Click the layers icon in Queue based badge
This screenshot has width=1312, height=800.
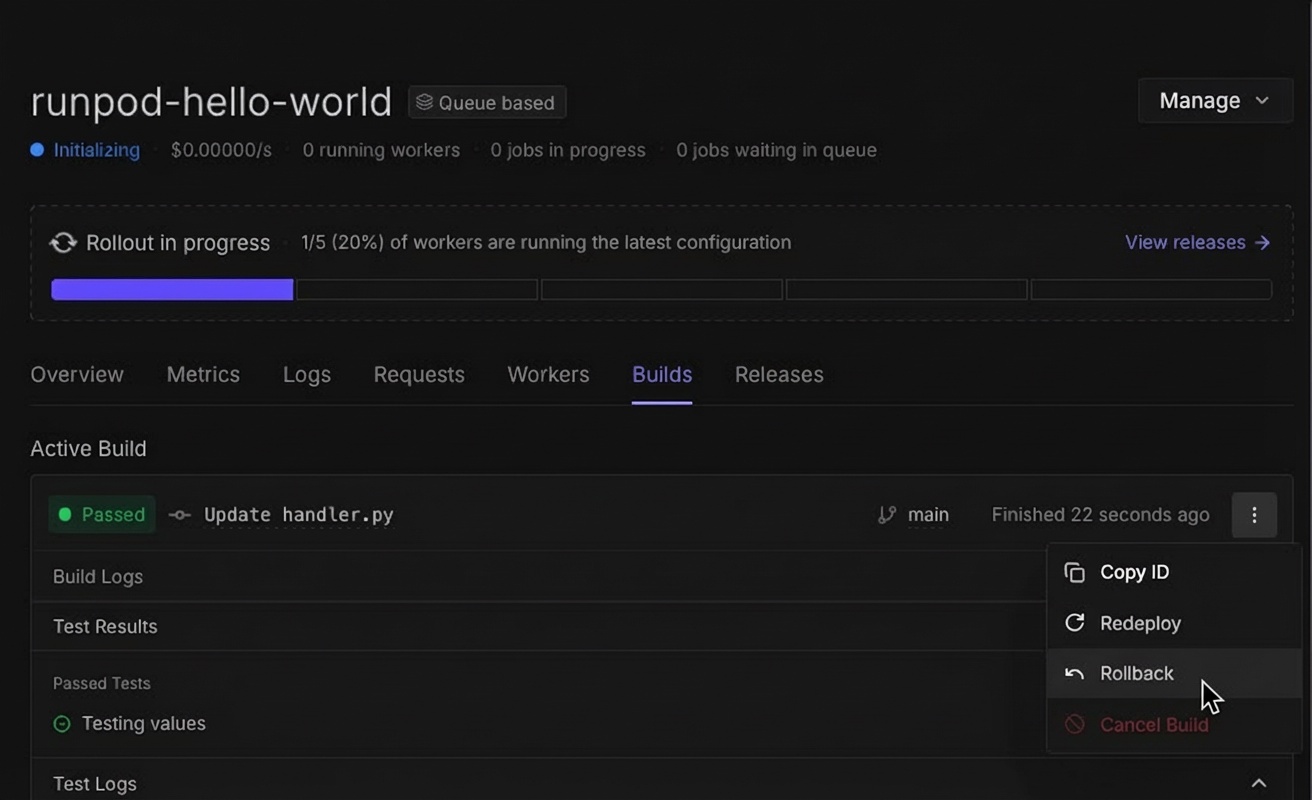tap(425, 102)
